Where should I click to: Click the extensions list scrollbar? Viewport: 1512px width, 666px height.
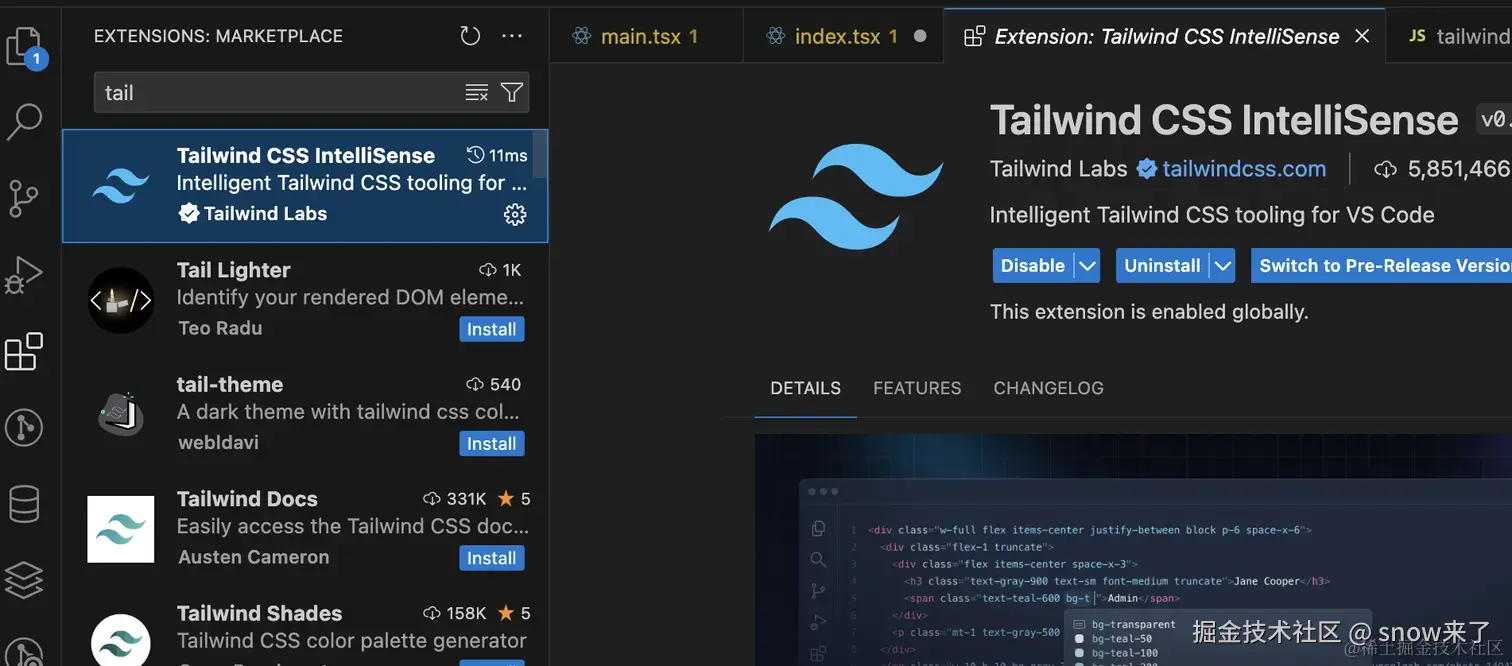click(540, 154)
